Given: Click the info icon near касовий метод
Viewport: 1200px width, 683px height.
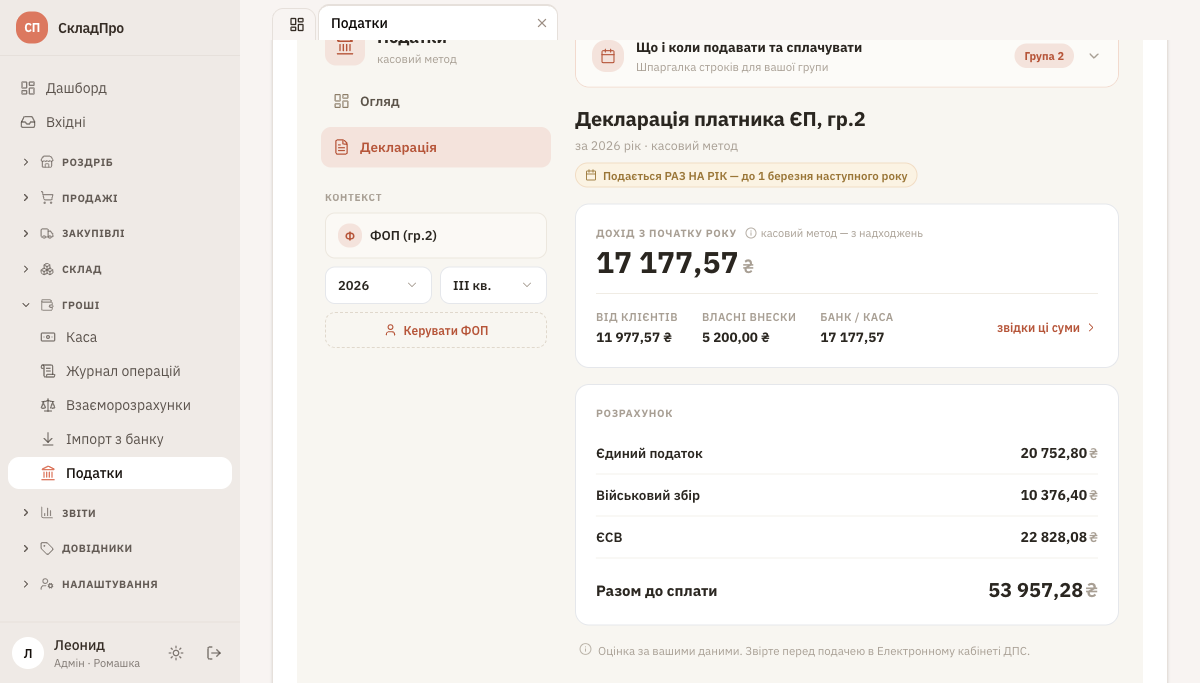Looking at the screenshot, I should coord(751,233).
